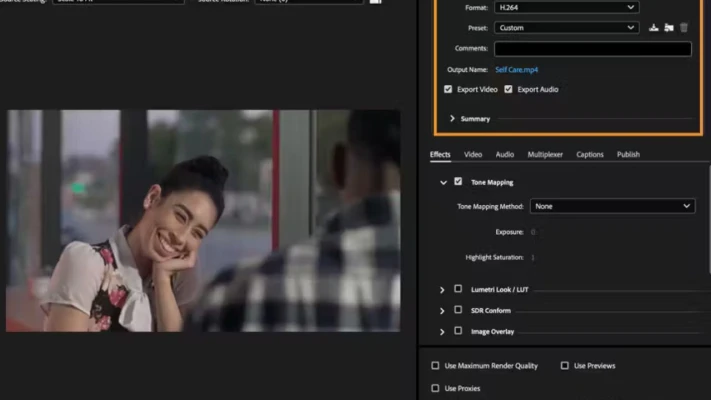This screenshot has width=711, height=400.
Task: Switch to the Captions tab
Action: [589, 155]
